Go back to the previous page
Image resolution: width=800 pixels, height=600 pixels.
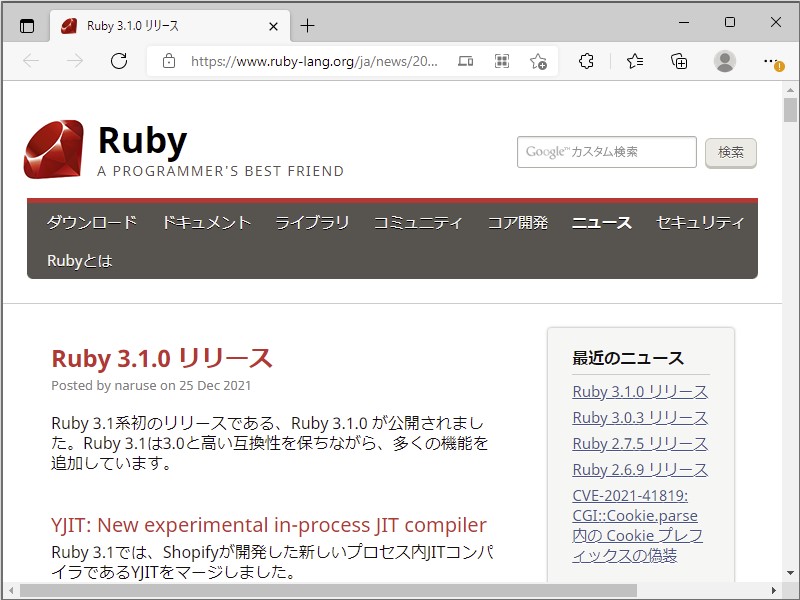[32, 61]
